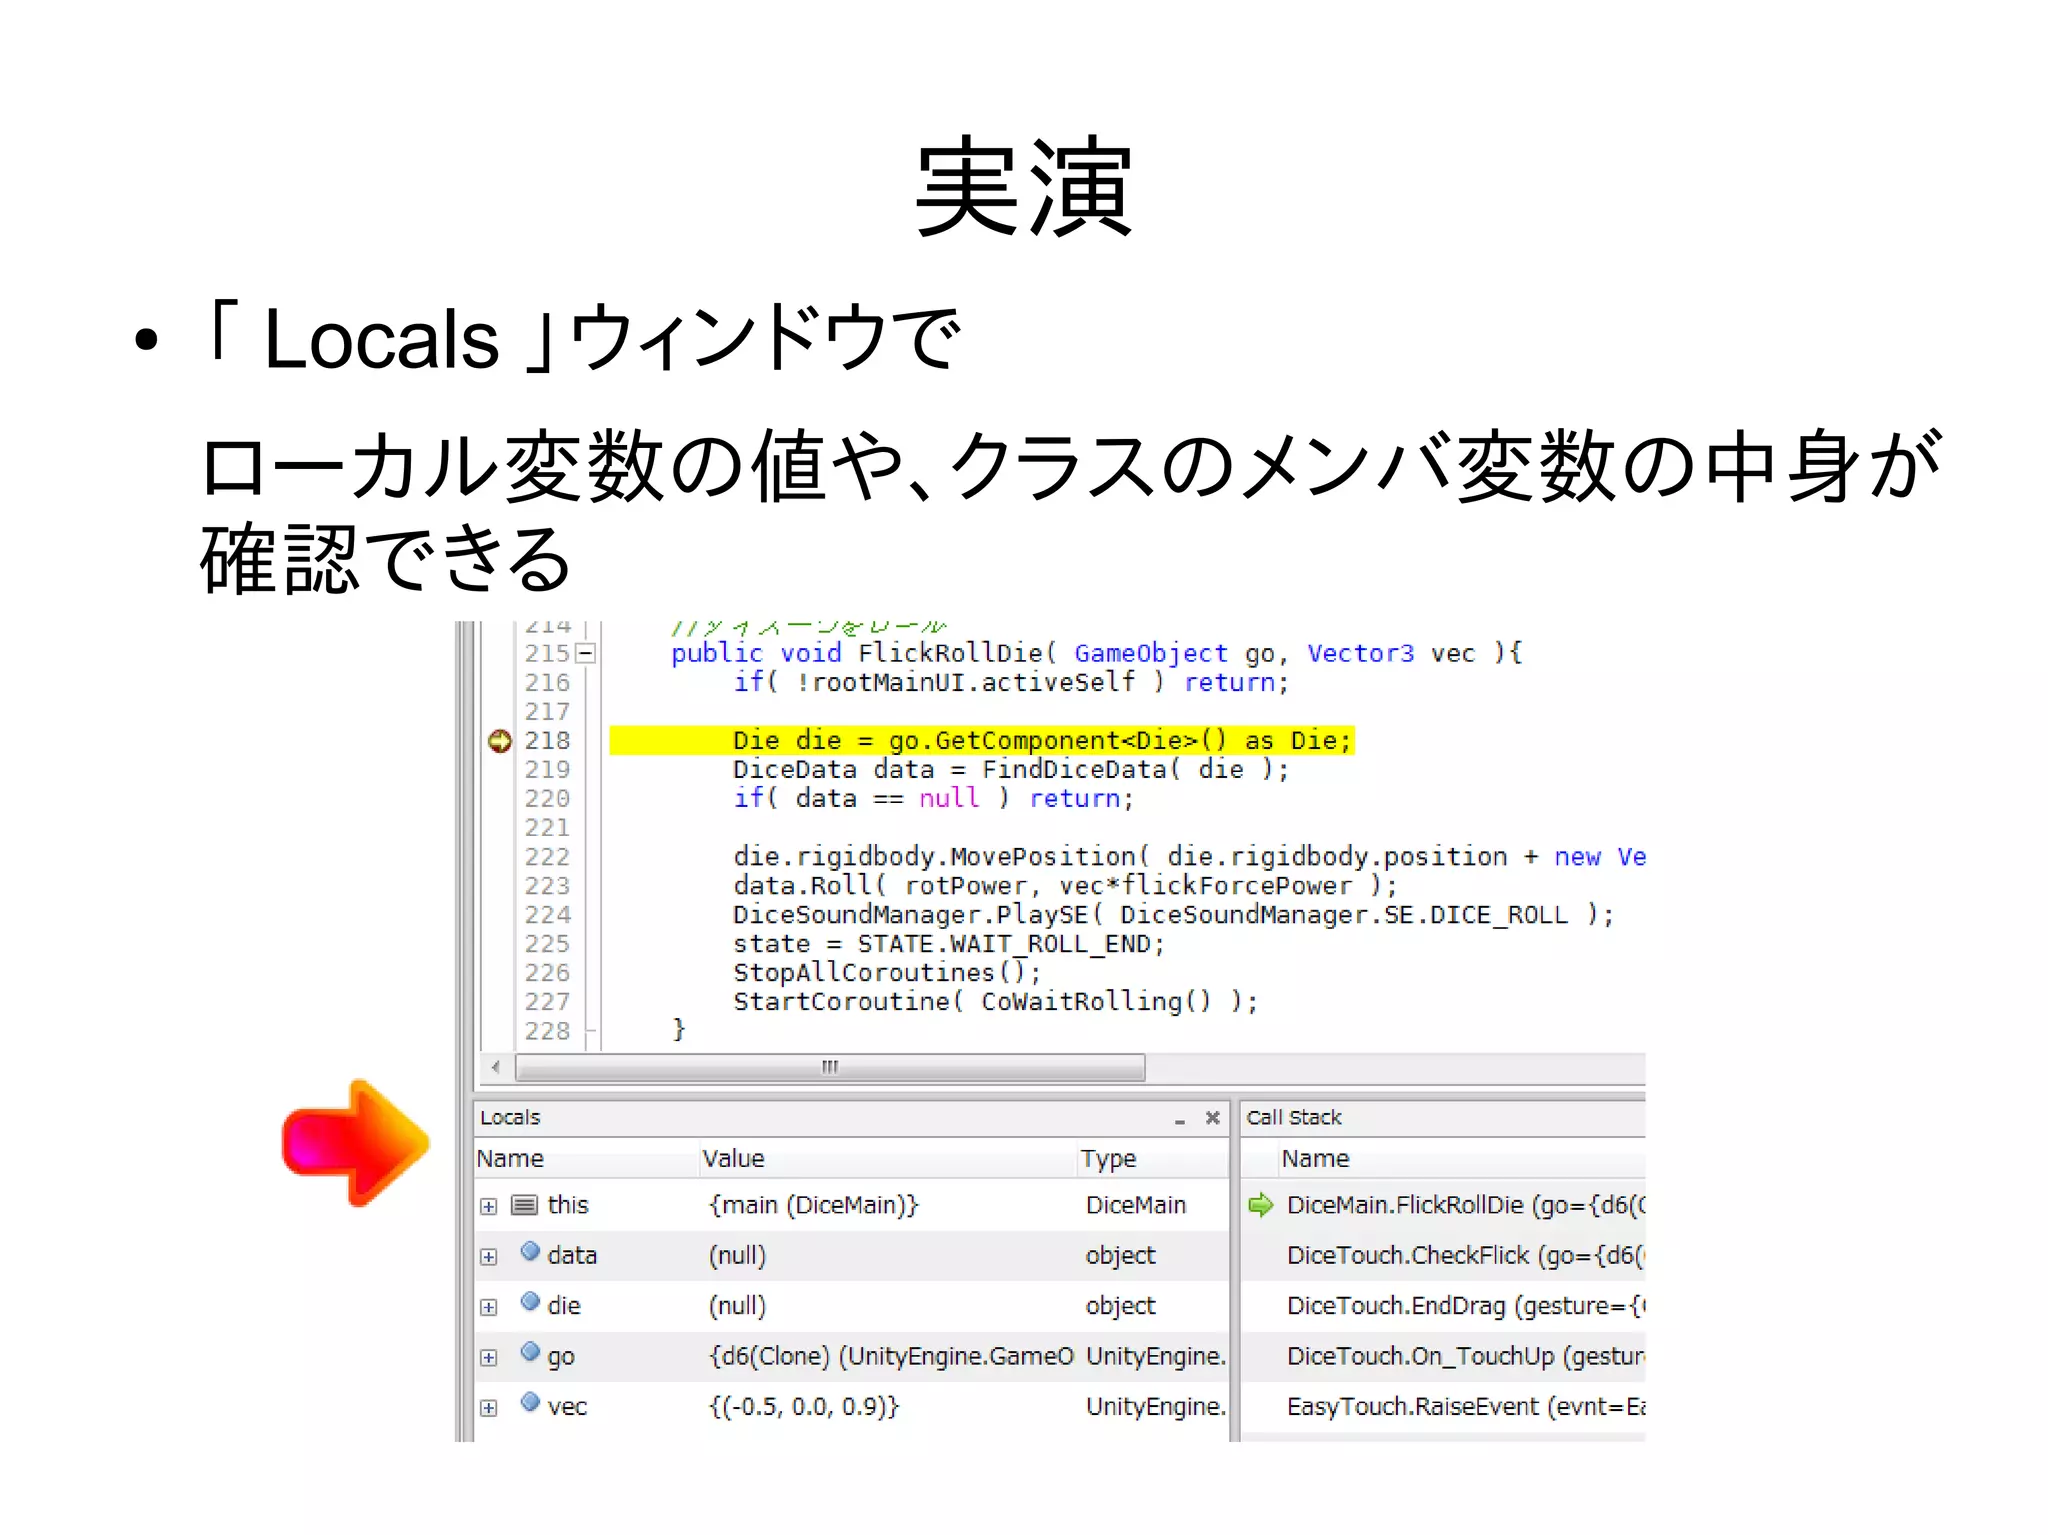Click the 'public void FlickRollDie' declaration line
The width and height of the screenshot is (2048, 1535).
tap(1096, 654)
